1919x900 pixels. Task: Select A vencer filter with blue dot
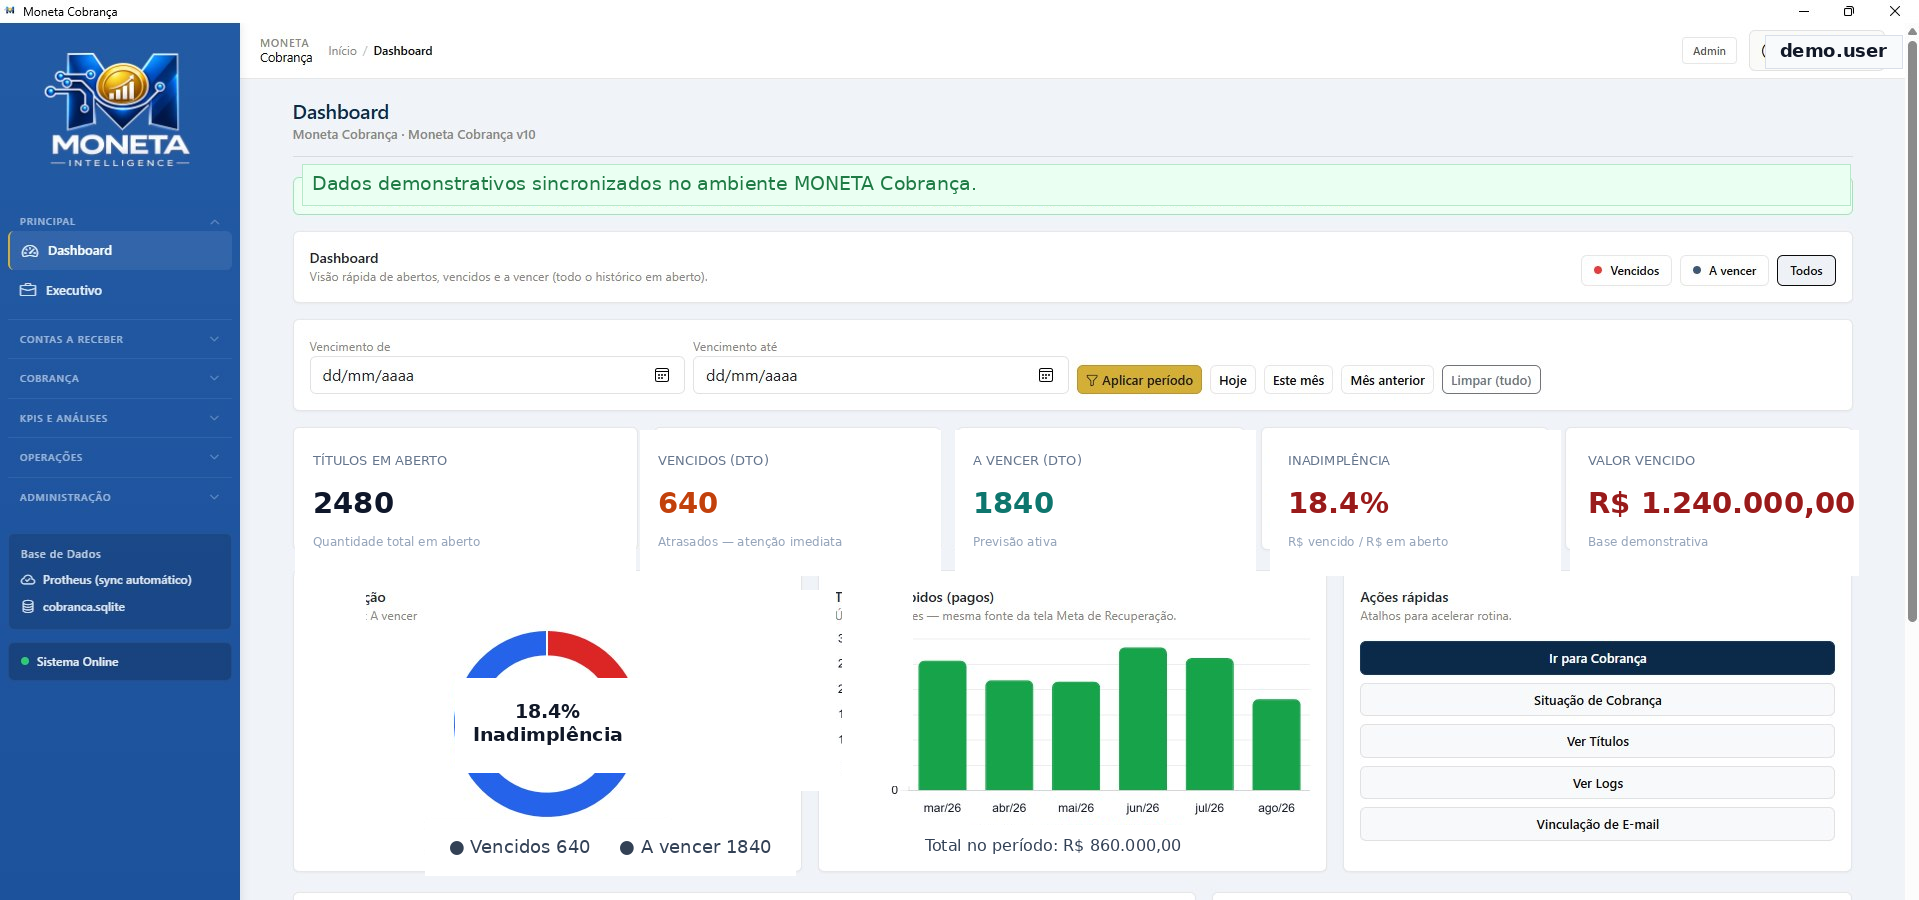click(1724, 271)
